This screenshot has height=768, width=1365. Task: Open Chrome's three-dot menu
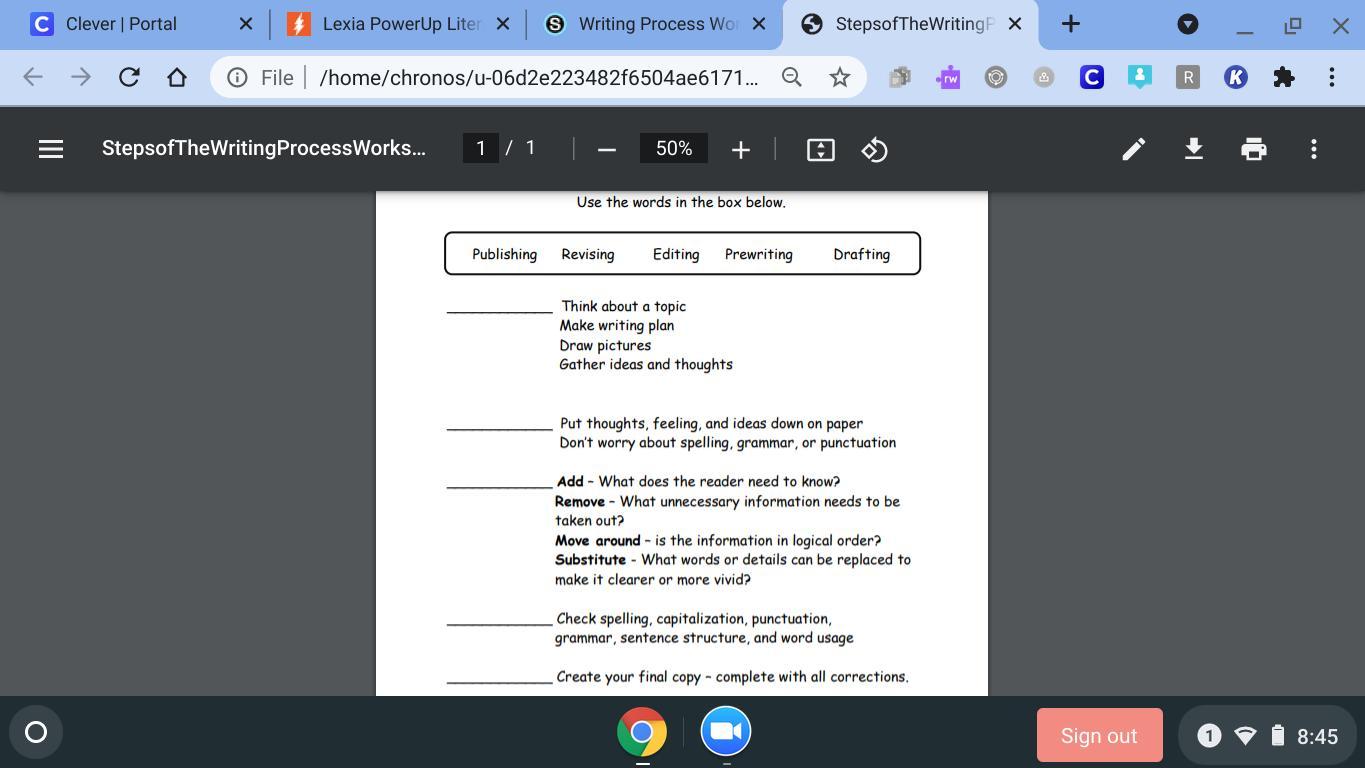pyautogui.click(x=1331, y=77)
